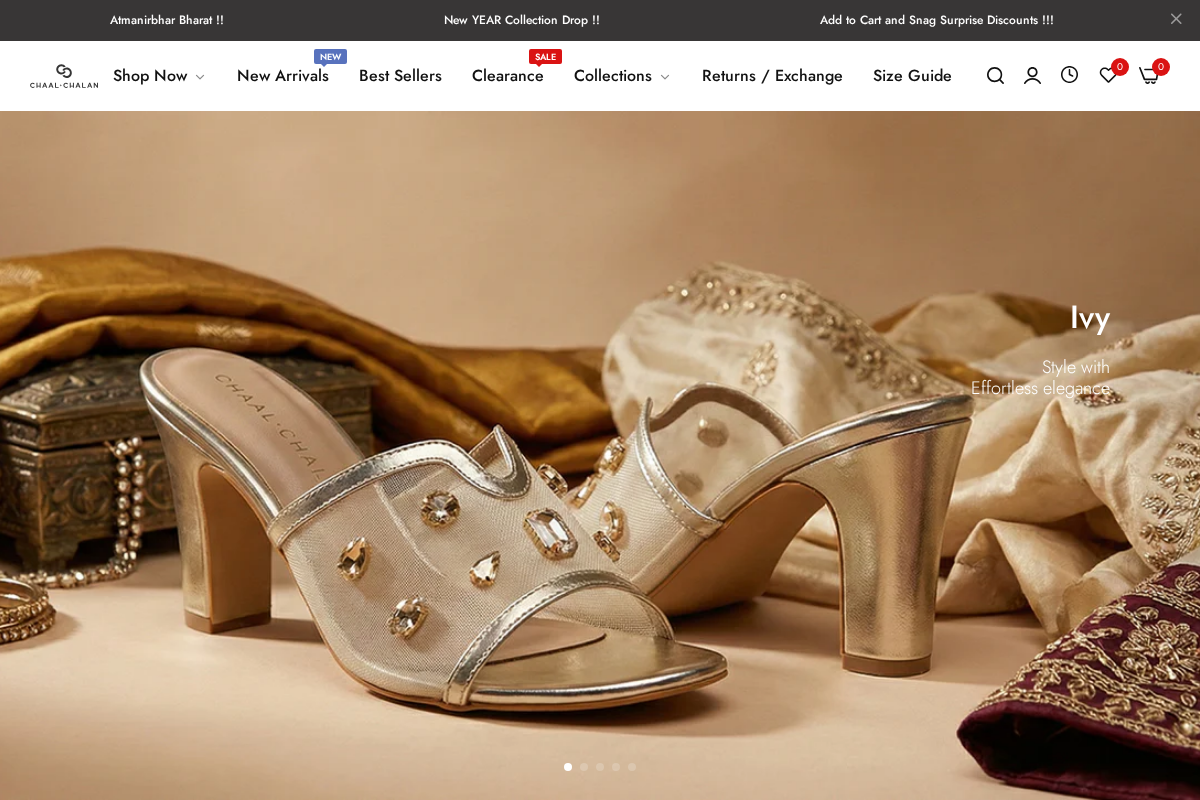Open the Returns / Exchange page
This screenshot has width=1200, height=800.
[772, 76]
